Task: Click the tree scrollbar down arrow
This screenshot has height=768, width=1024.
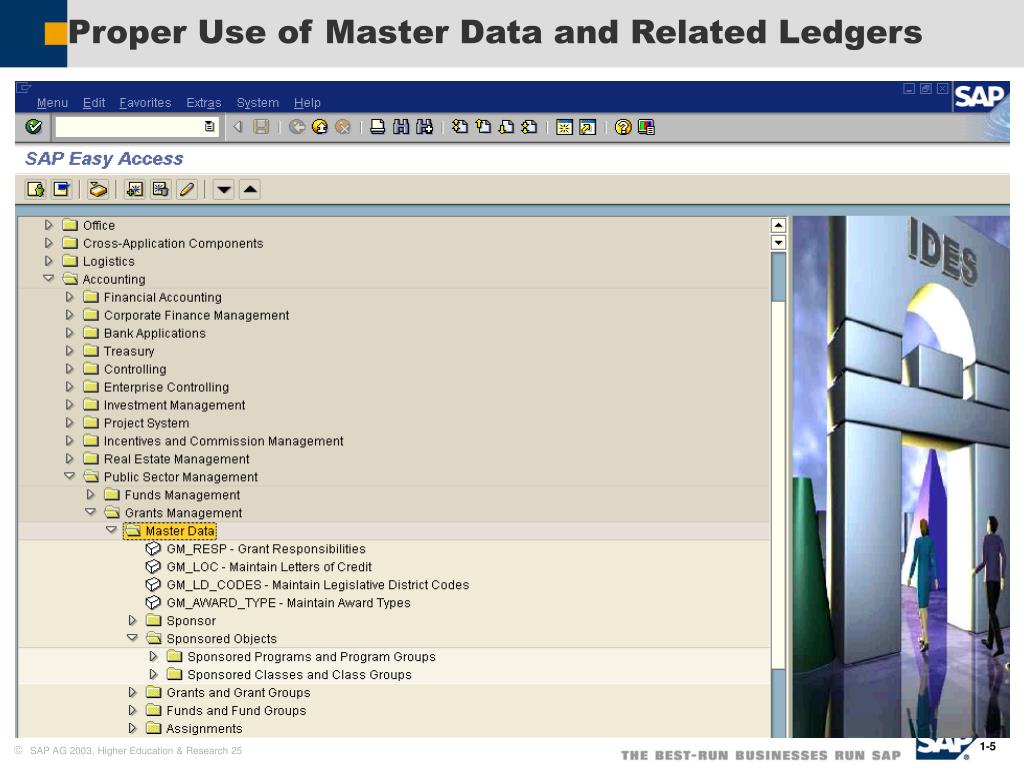Action: 778,242
